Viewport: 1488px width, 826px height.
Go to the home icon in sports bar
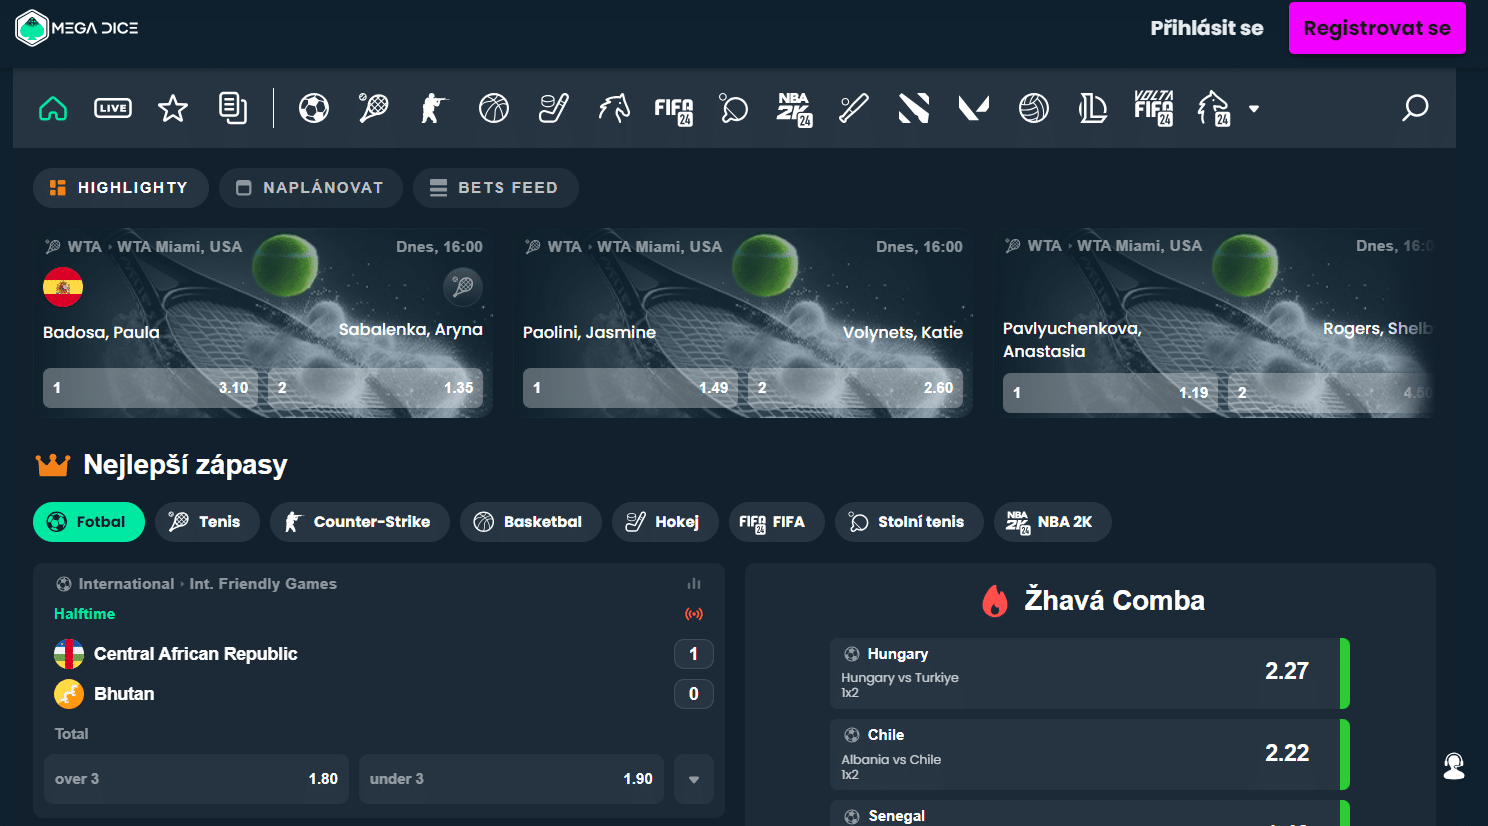coord(53,108)
